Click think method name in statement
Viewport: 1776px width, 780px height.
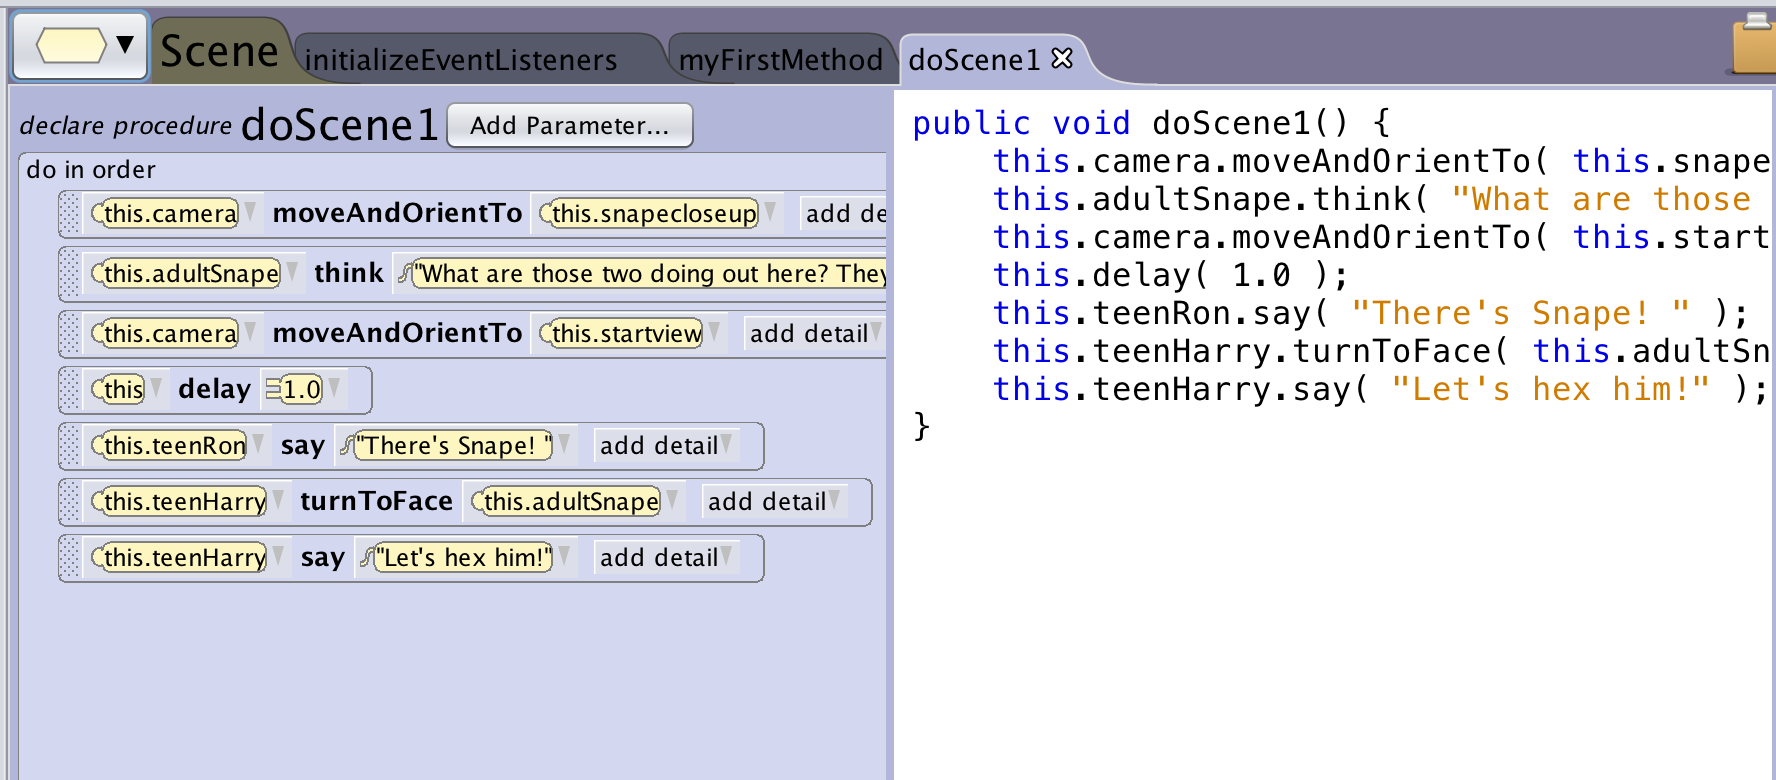pos(348,273)
